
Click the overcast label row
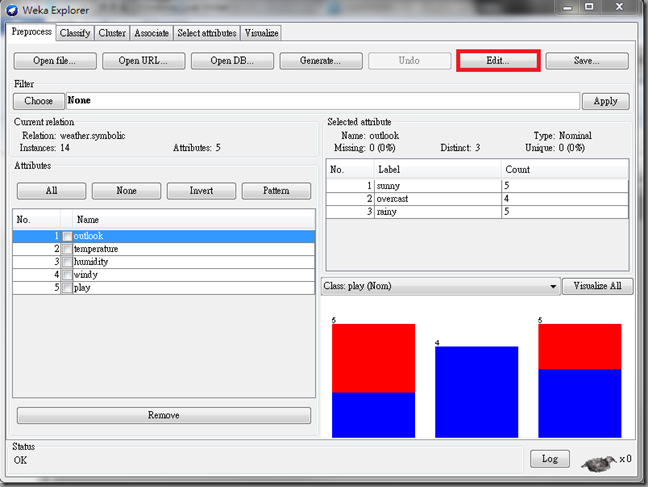477,199
